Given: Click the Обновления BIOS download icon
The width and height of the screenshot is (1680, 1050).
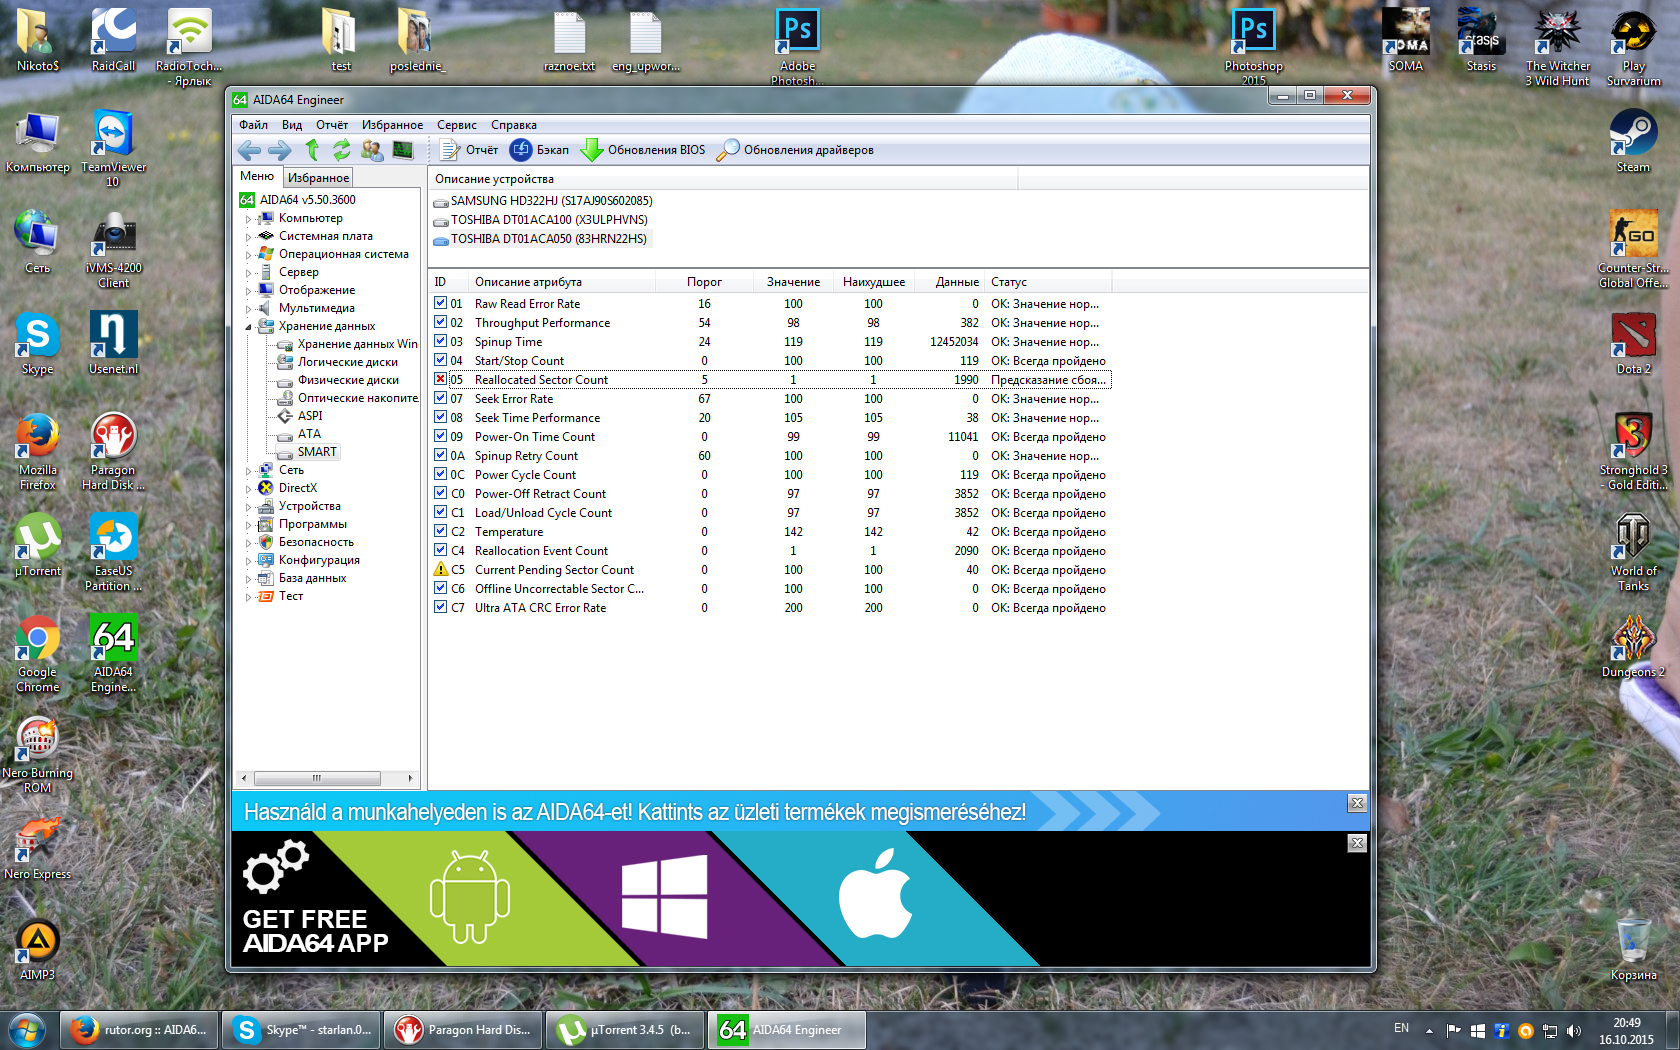Looking at the screenshot, I should (592, 150).
